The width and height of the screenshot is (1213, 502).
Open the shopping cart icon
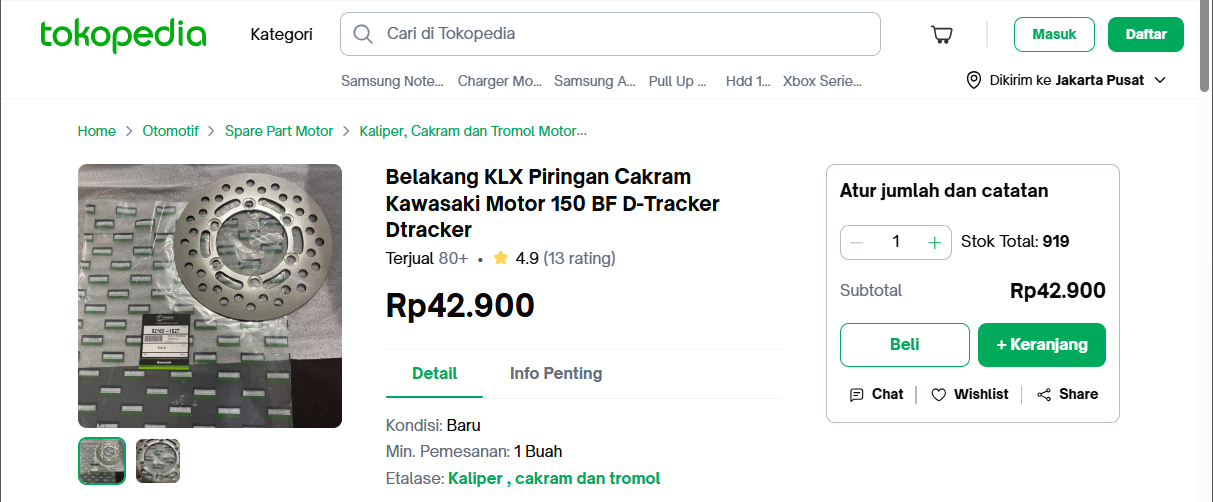pos(941,35)
